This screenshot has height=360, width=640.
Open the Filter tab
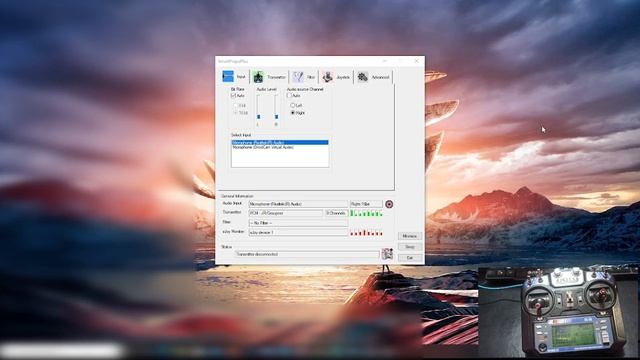click(x=304, y=77)
